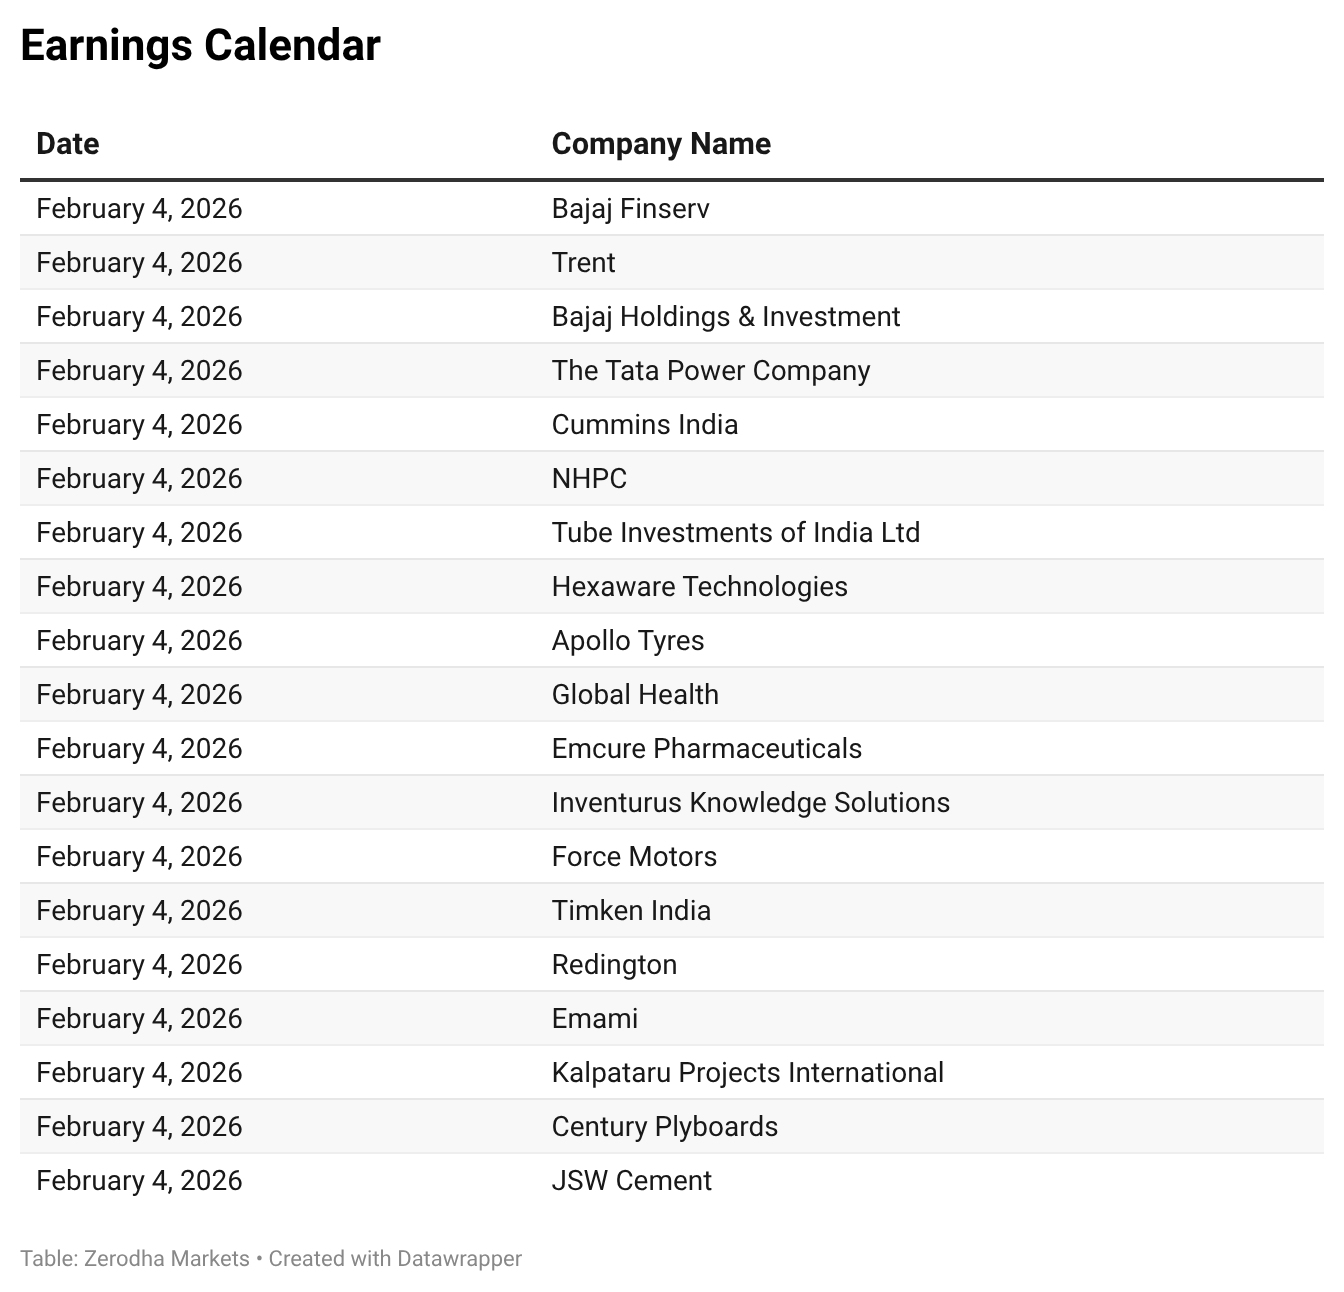This screenshot has height=1292, width=1344.
Task: Click the Emami company cell
Action: (x=594, y=1019)
